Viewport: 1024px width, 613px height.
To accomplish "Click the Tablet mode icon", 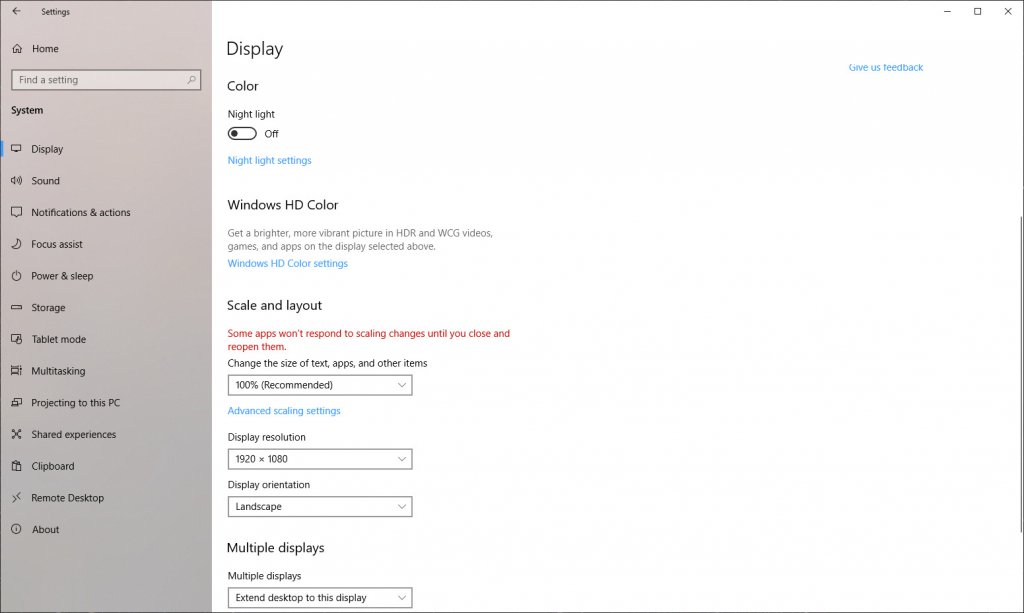I will 16,339.
